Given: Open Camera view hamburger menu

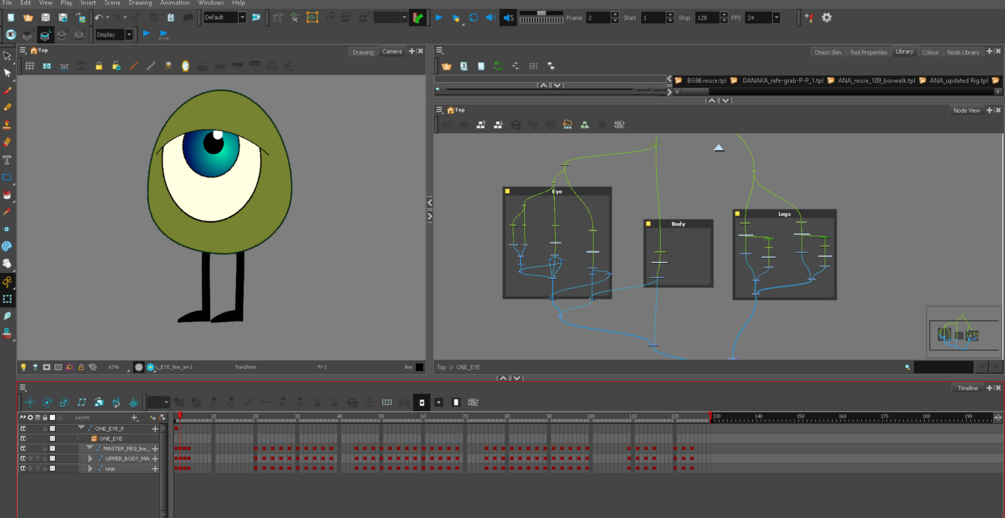Looking at the screenshot, I should 22,50.
